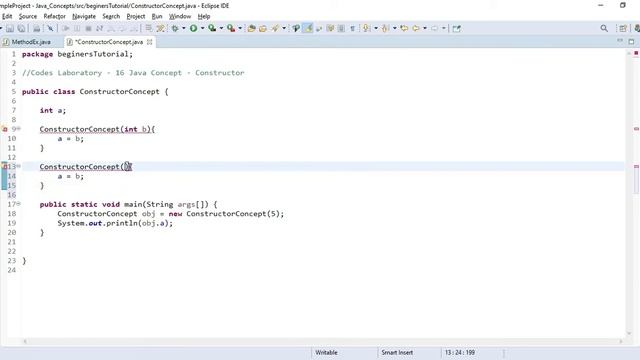Image resolution: width=640 pixels, height=360 pixels.
Task: Toggle Use Step Filters
Action: pos(160,28)
